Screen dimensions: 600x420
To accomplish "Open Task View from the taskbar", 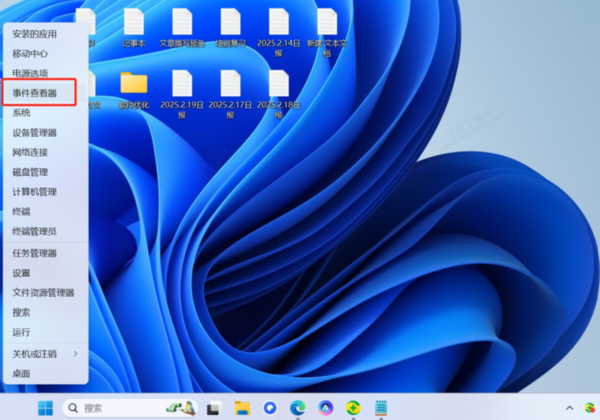I will (214, 408).
